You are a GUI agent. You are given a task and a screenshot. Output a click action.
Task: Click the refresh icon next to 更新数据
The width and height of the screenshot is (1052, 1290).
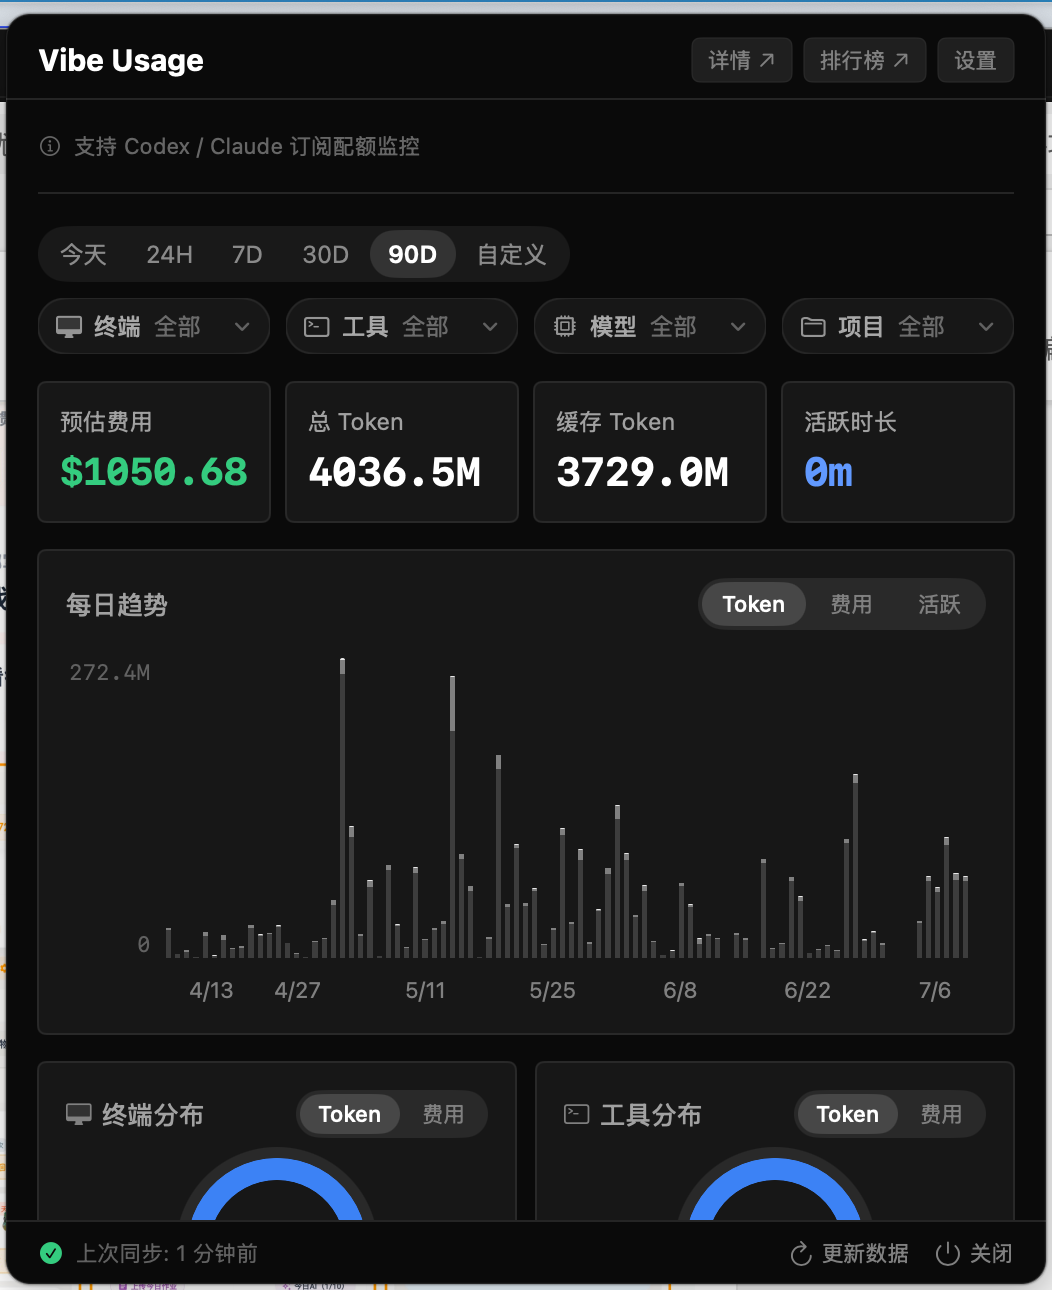(x=801, y=1254)
